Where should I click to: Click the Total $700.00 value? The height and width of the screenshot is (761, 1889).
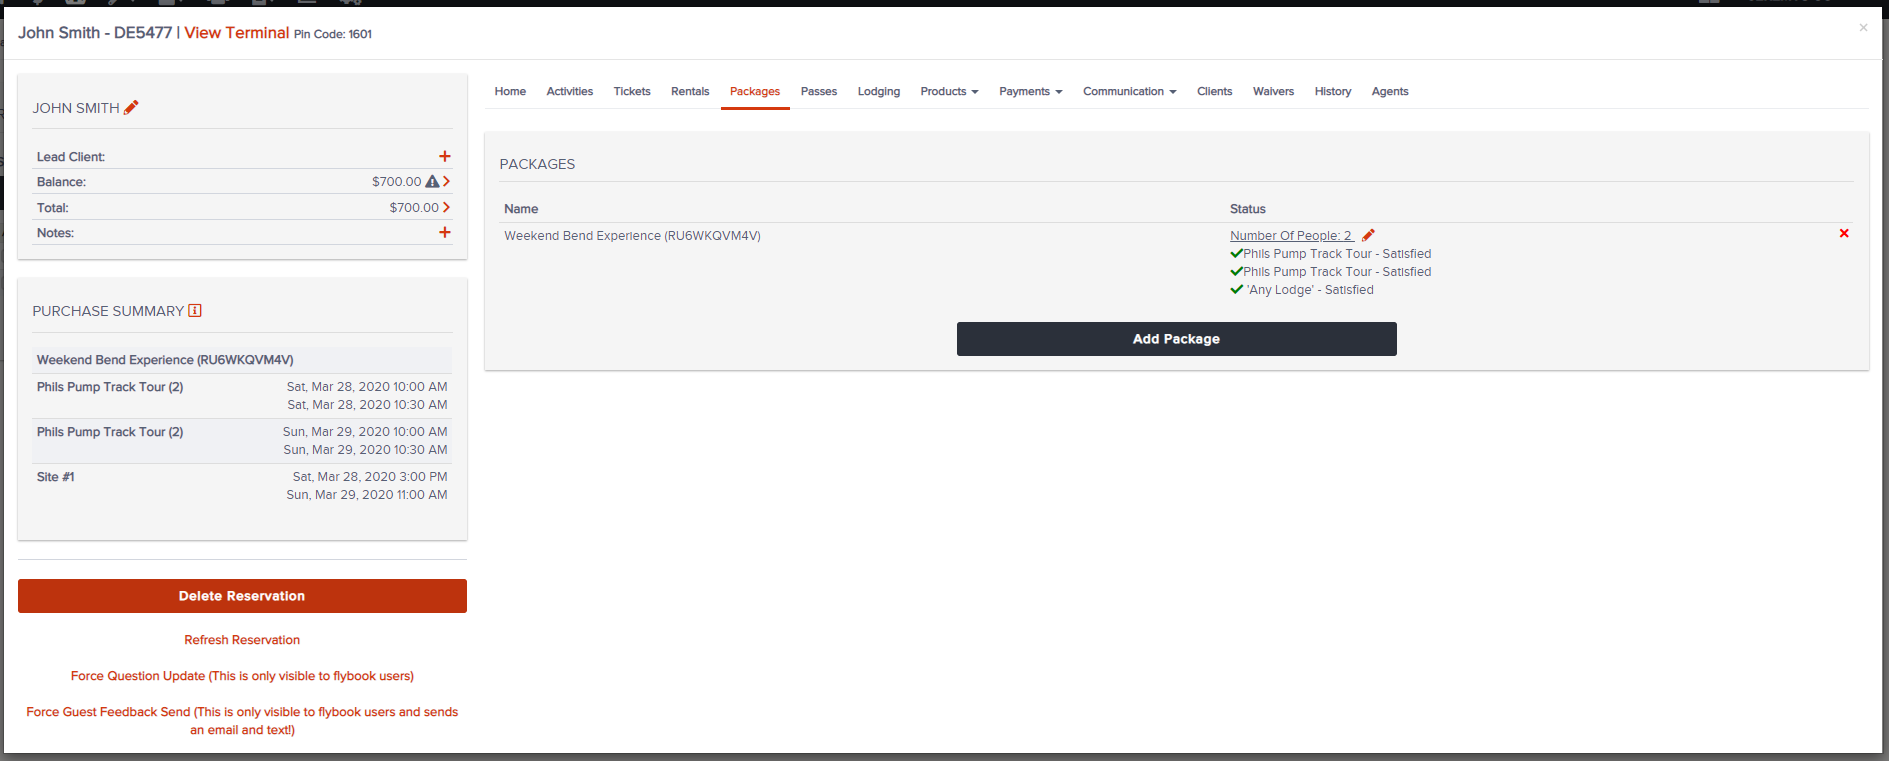click(414, 208)
